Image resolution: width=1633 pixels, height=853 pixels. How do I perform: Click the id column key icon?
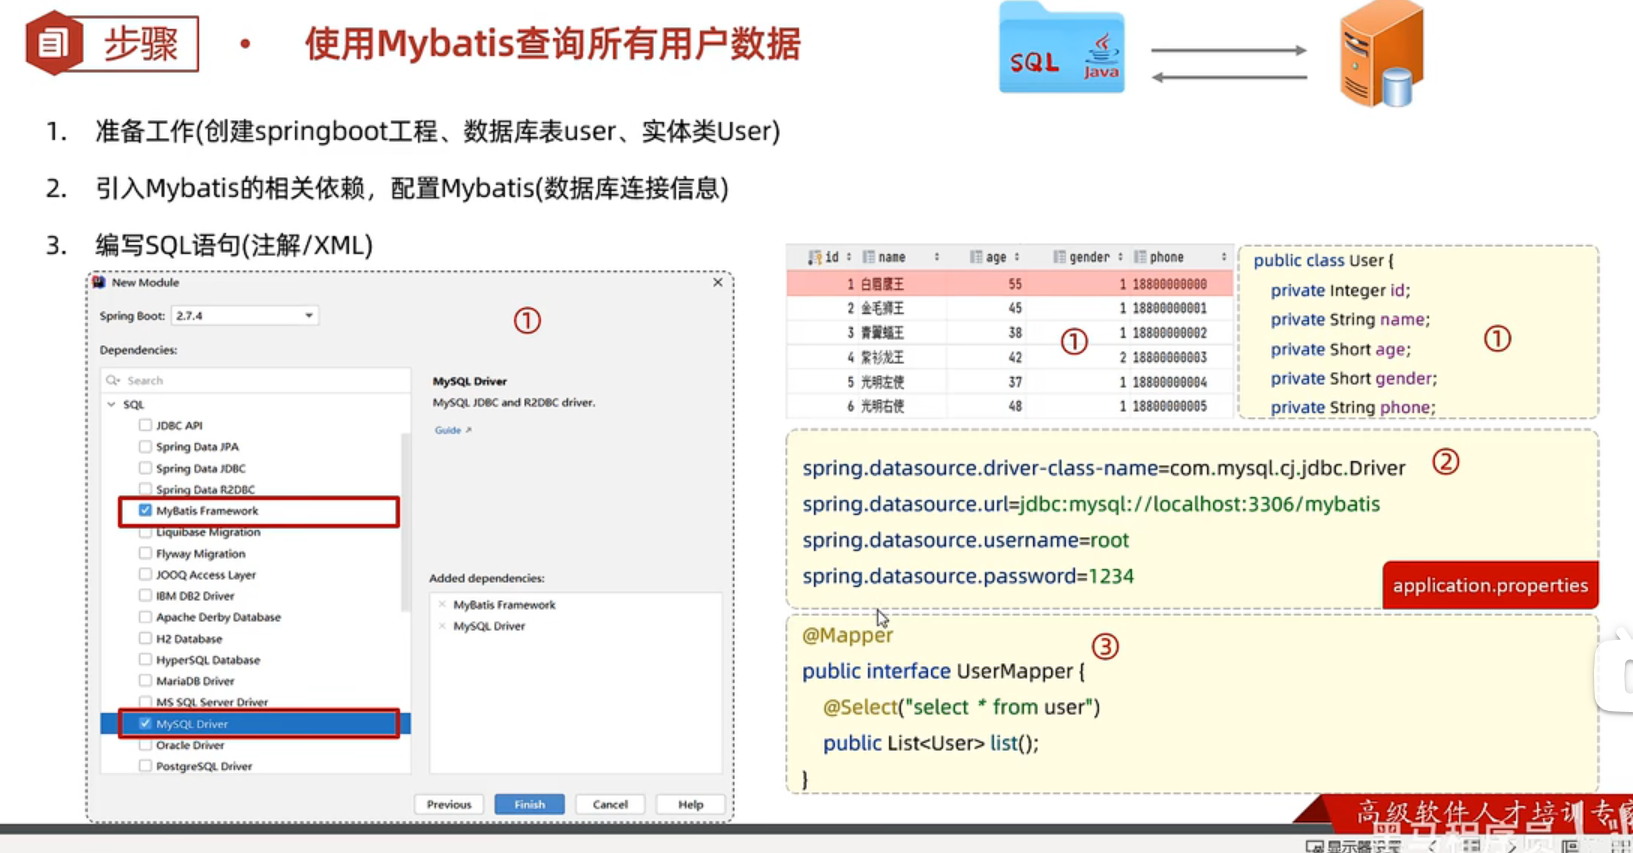tap(814, 258)
